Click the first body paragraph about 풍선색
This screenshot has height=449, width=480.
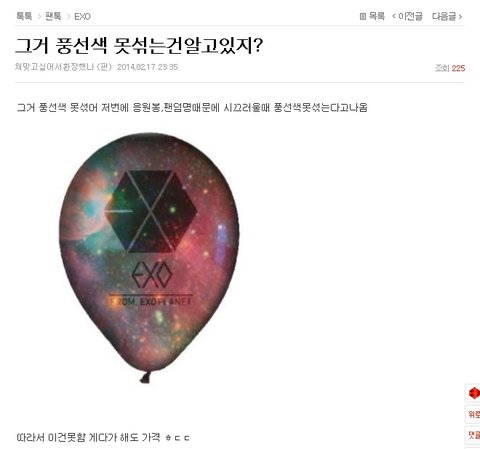click(192, 107)
